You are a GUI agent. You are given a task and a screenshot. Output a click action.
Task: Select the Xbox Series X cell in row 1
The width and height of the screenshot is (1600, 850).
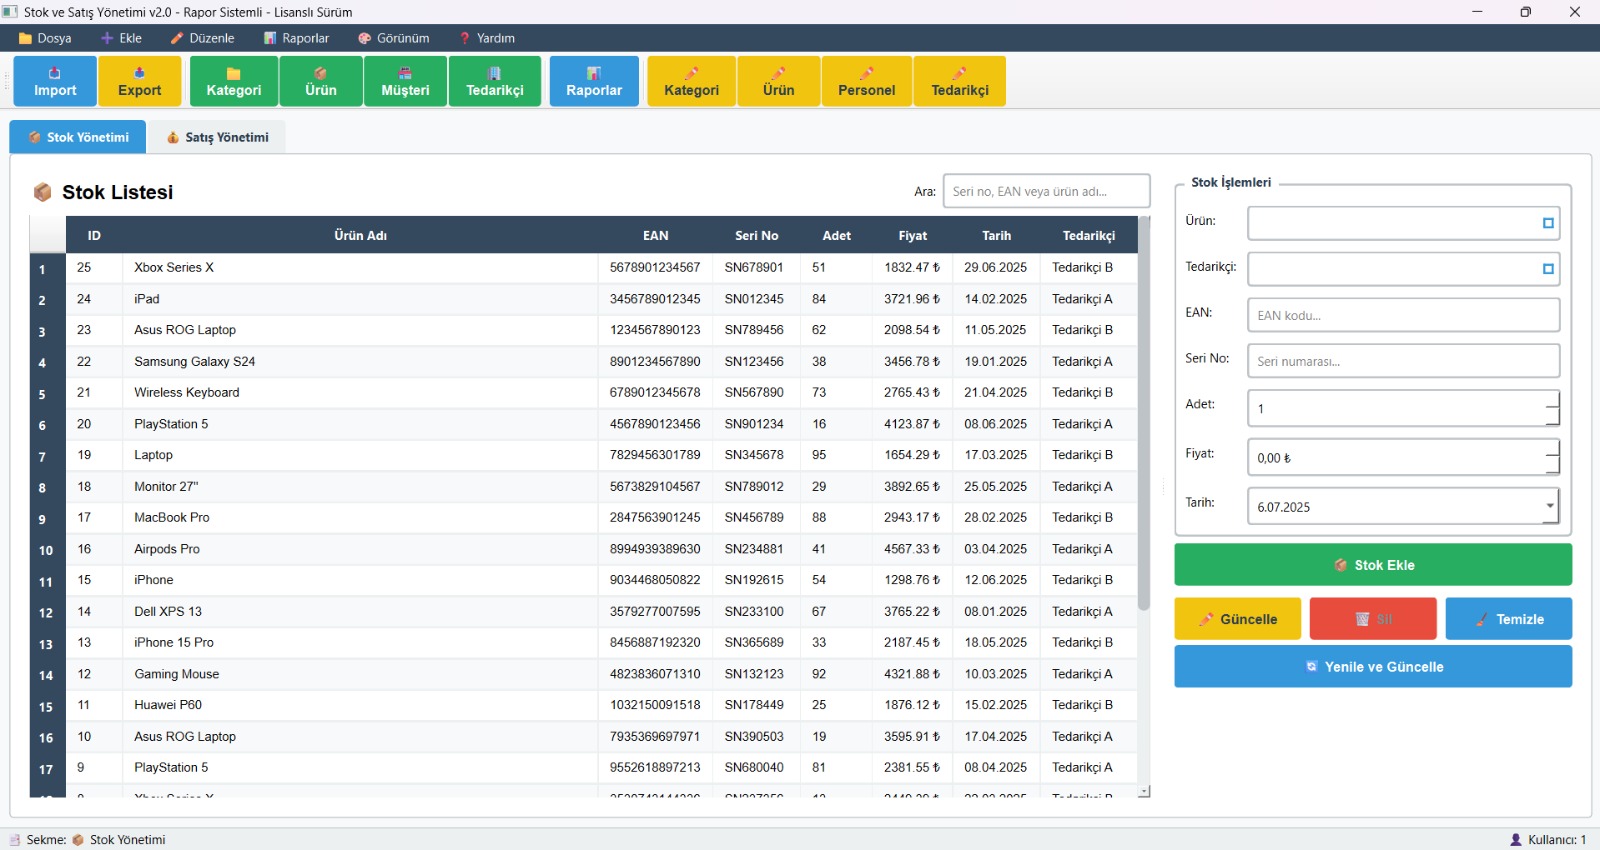coord(360,268)
